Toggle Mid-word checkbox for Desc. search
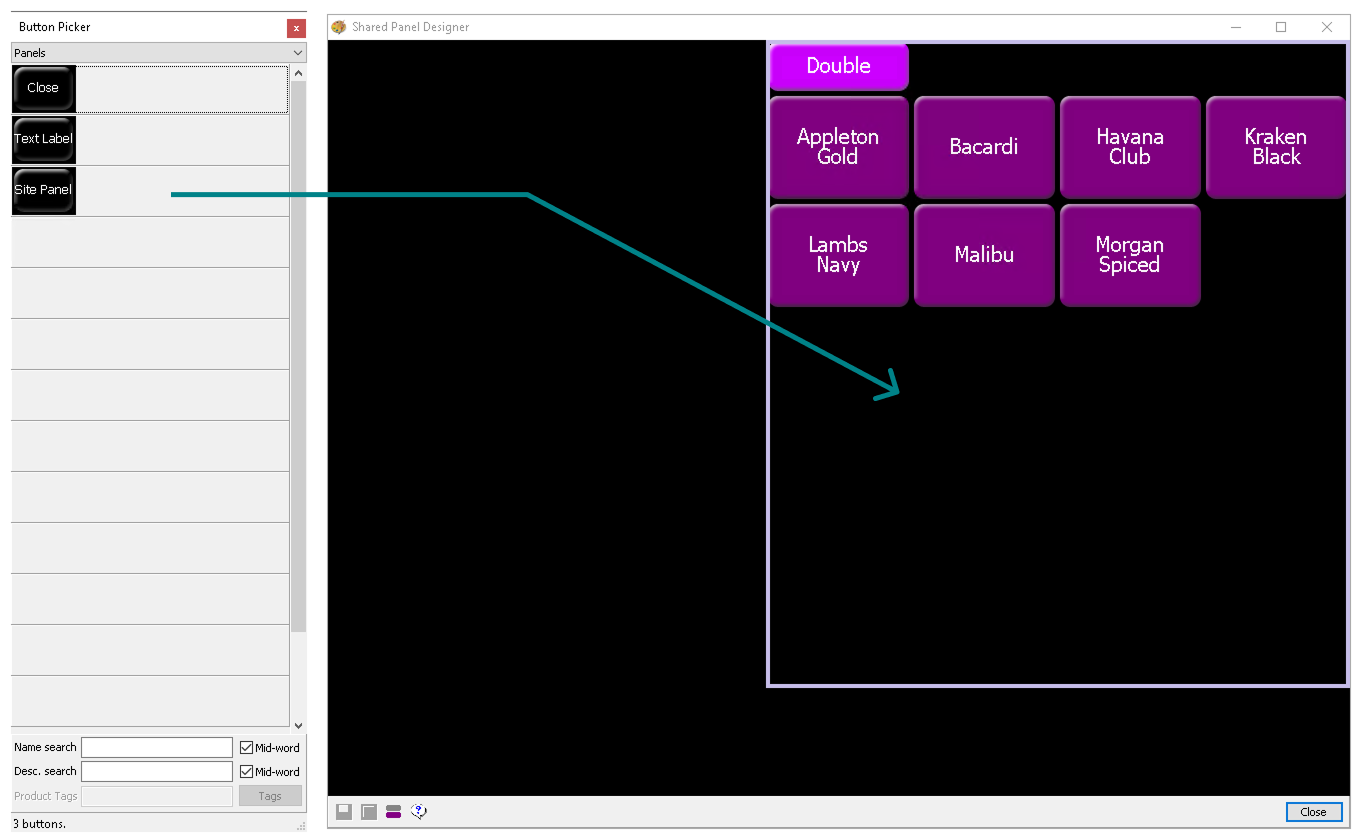 (x=247, y=772)
